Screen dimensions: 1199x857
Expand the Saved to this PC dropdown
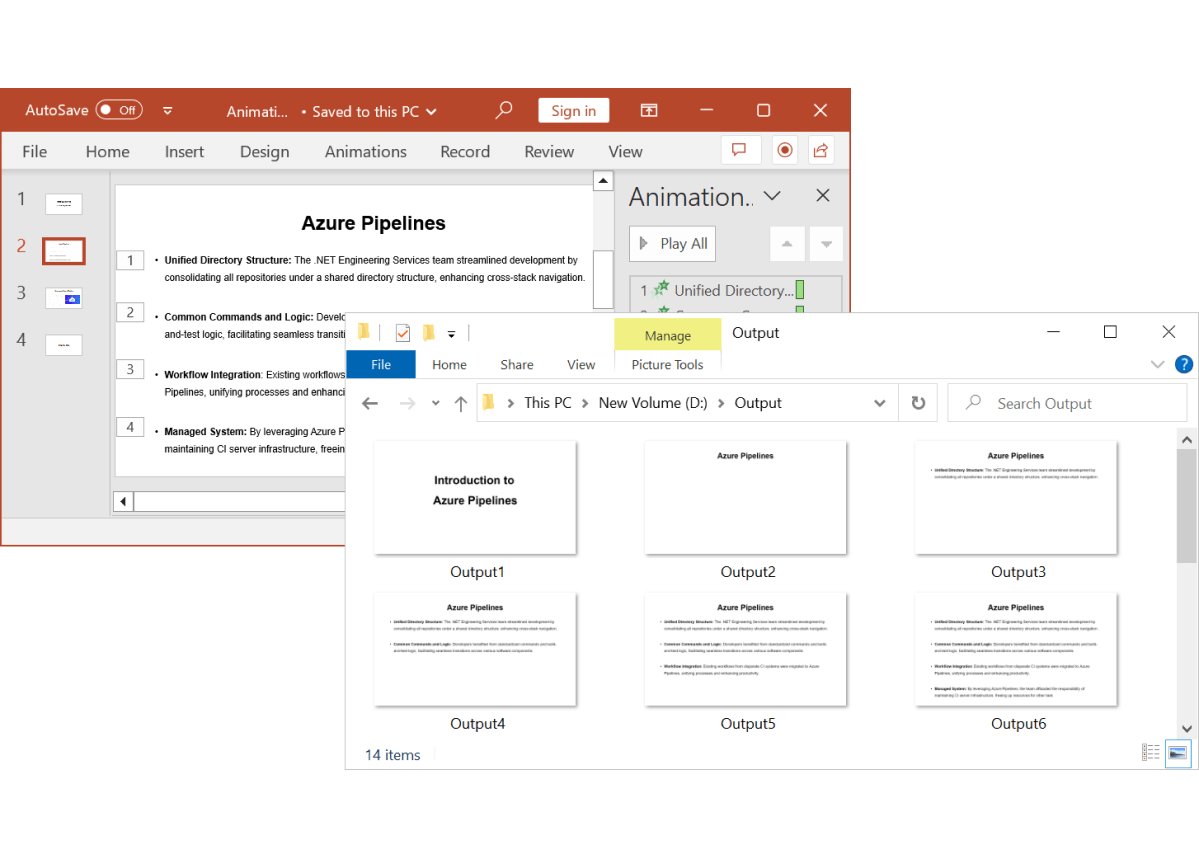click(x=431, y=112)
